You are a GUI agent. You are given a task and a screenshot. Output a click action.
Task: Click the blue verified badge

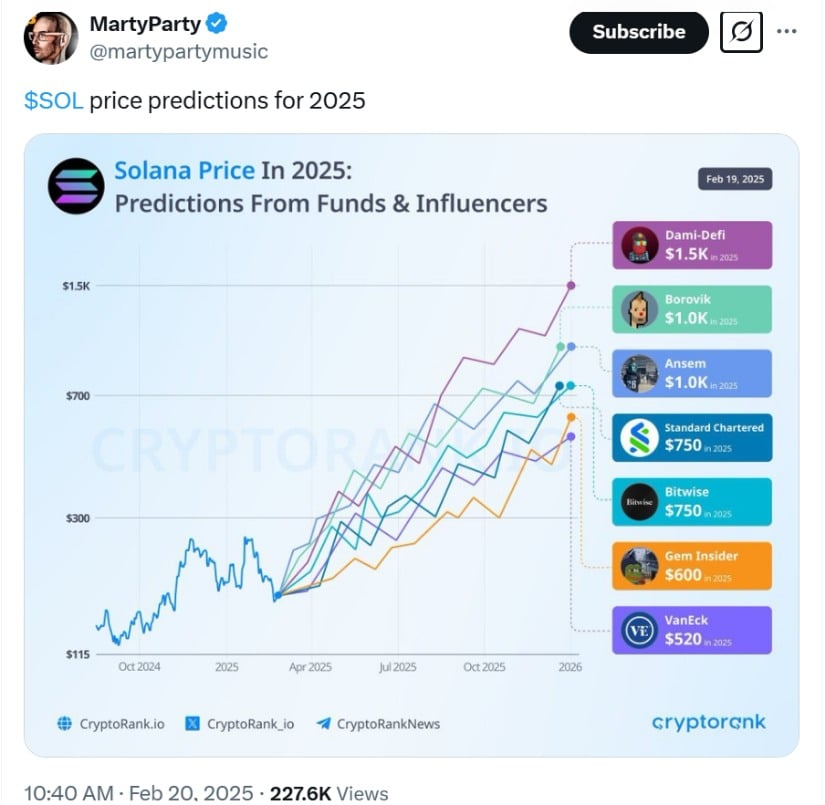point(216,24)
